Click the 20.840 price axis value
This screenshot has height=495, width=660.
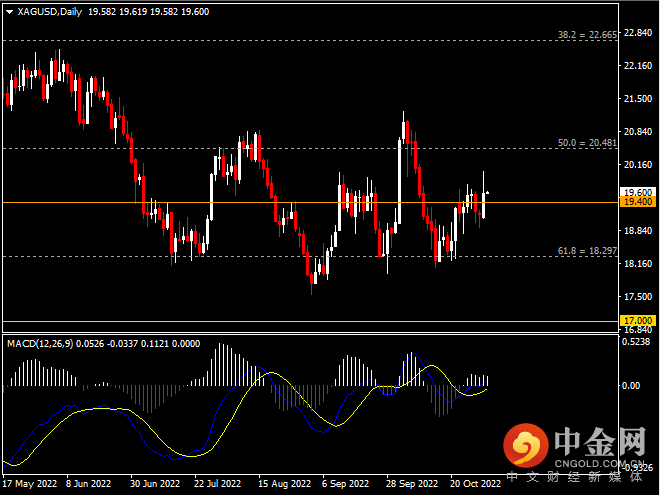click(638, 132)
